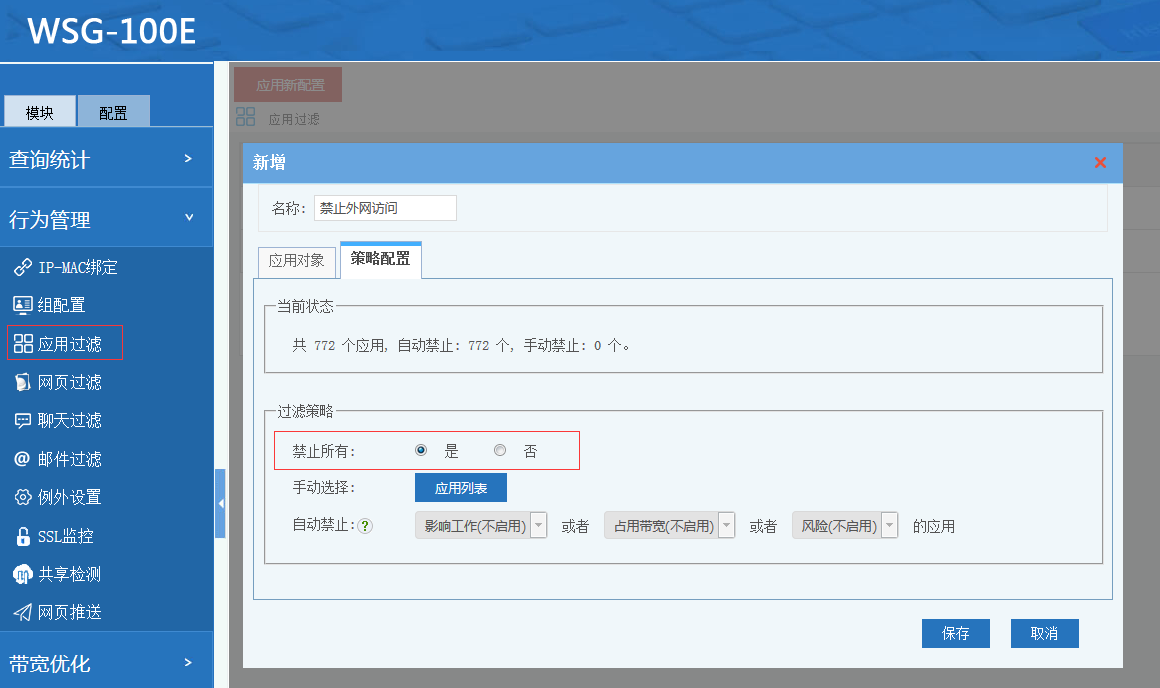
Task: Select 是 radio for 禁止所有
Action: [421, 451]
